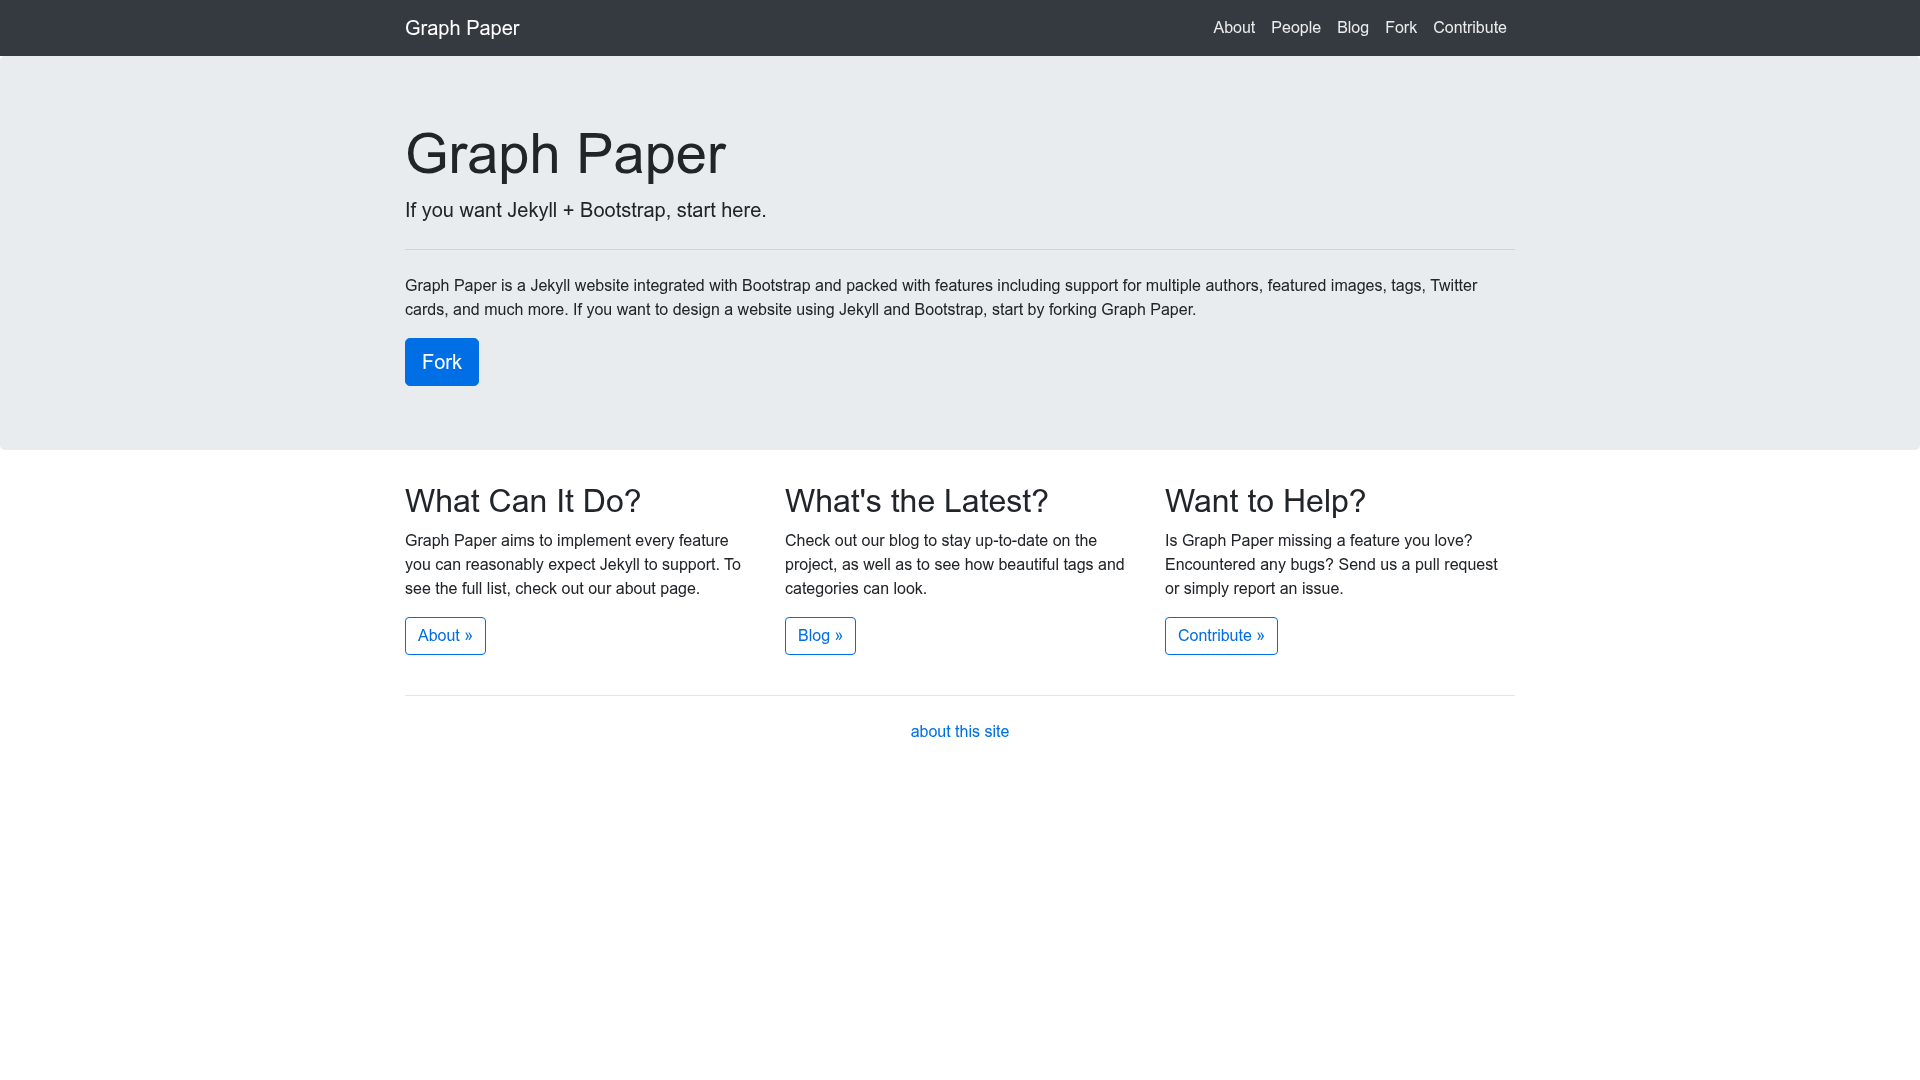The width and height of the screenshot is (1920, 1080).
Task: Click the 'Want to Help?' heading
Action: point(1265,501)
